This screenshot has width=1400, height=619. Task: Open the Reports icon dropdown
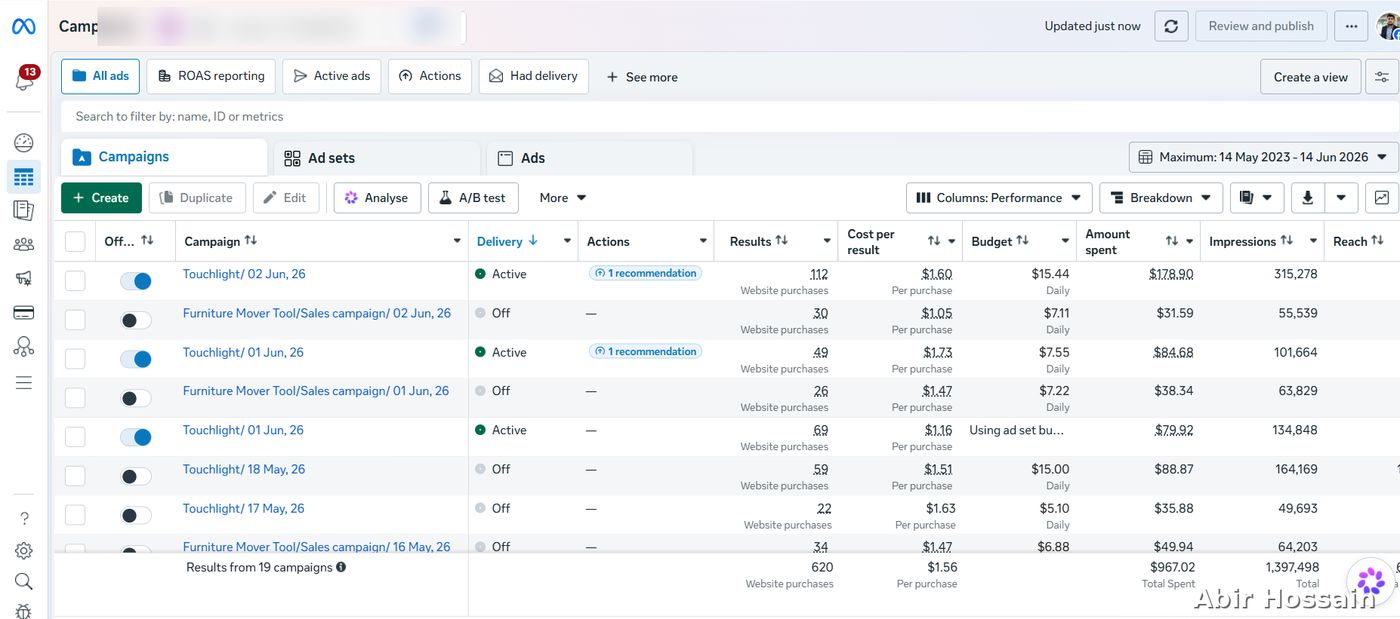click(x=1257, y=198)
